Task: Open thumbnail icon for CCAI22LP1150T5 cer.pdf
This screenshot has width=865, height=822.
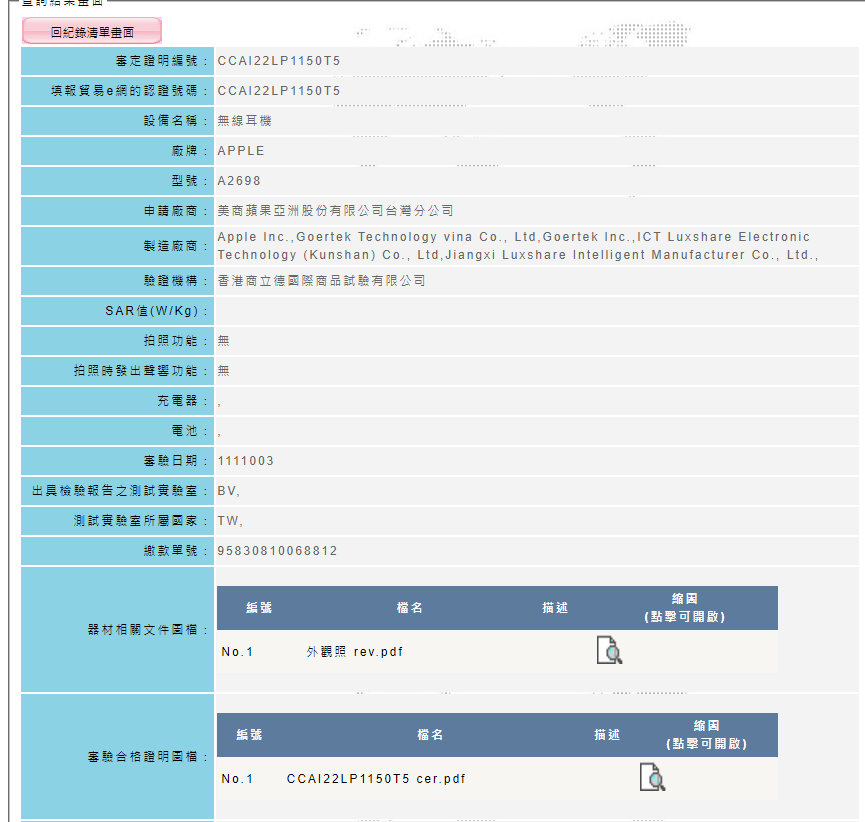Action: coord(652,777)
